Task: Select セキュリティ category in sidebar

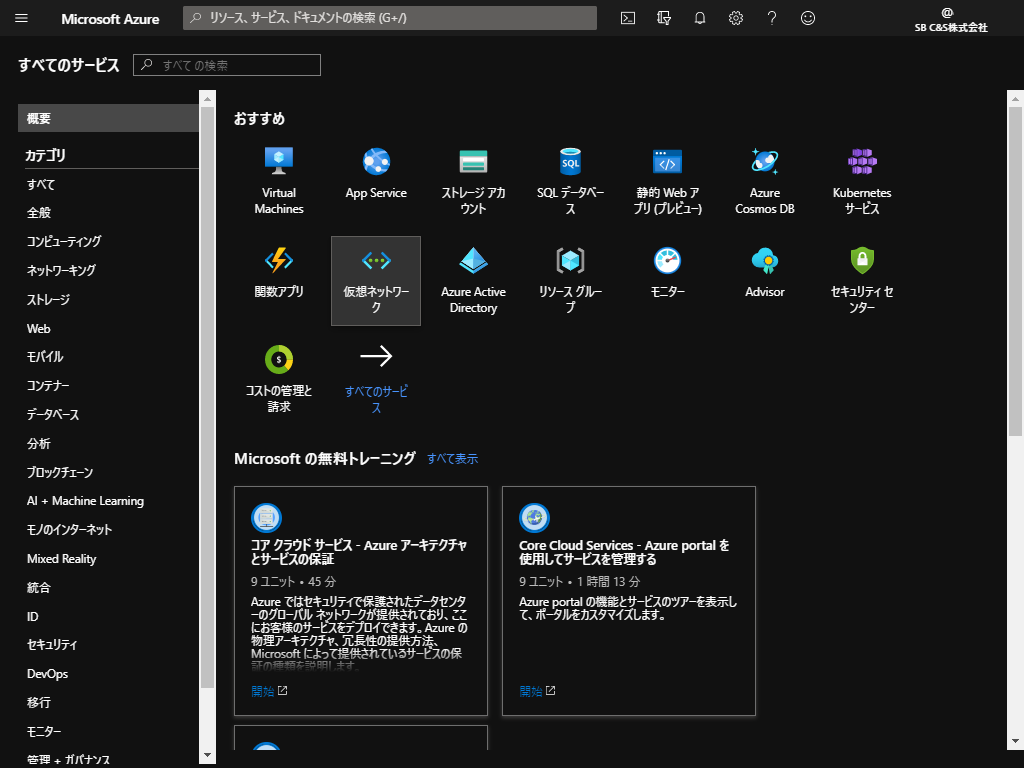Action: click(52, 645)
